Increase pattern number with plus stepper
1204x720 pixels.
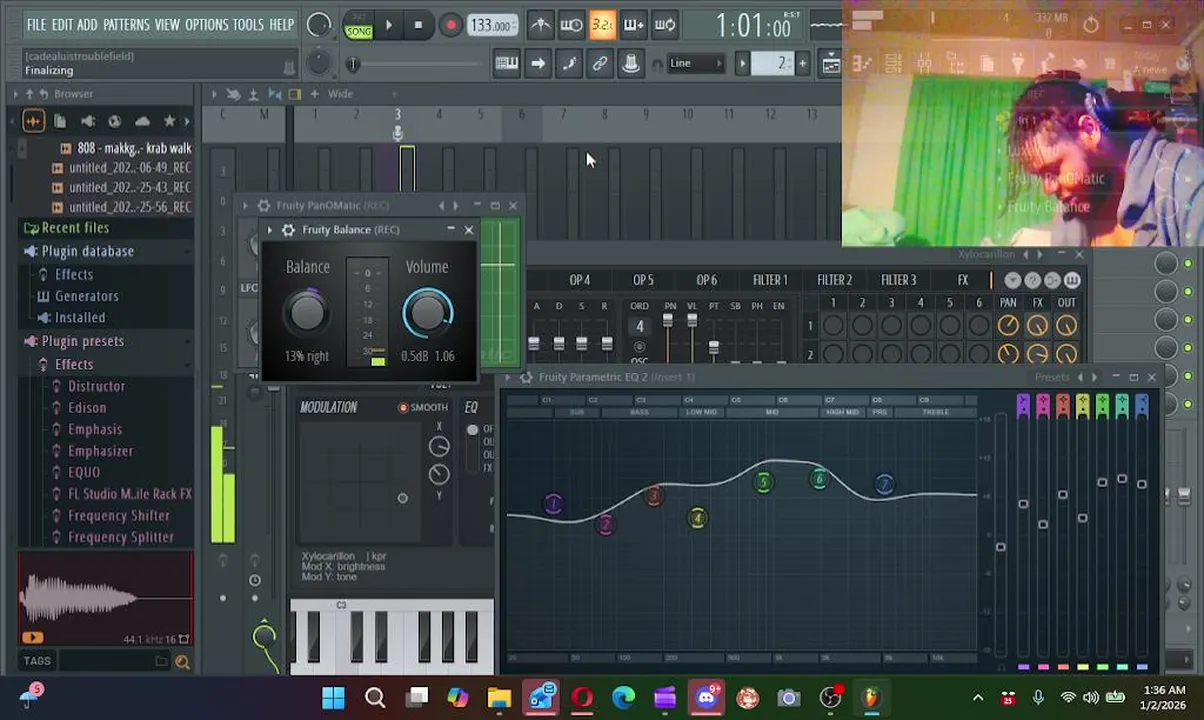pos(802,64)
